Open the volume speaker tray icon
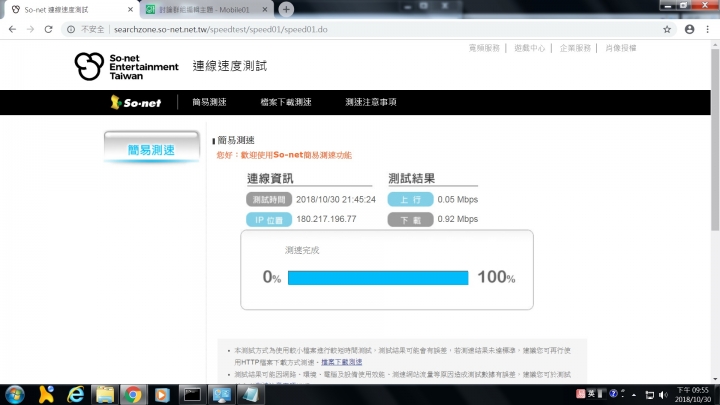Viewport: 720px width, 405px height. click(663, 395)
